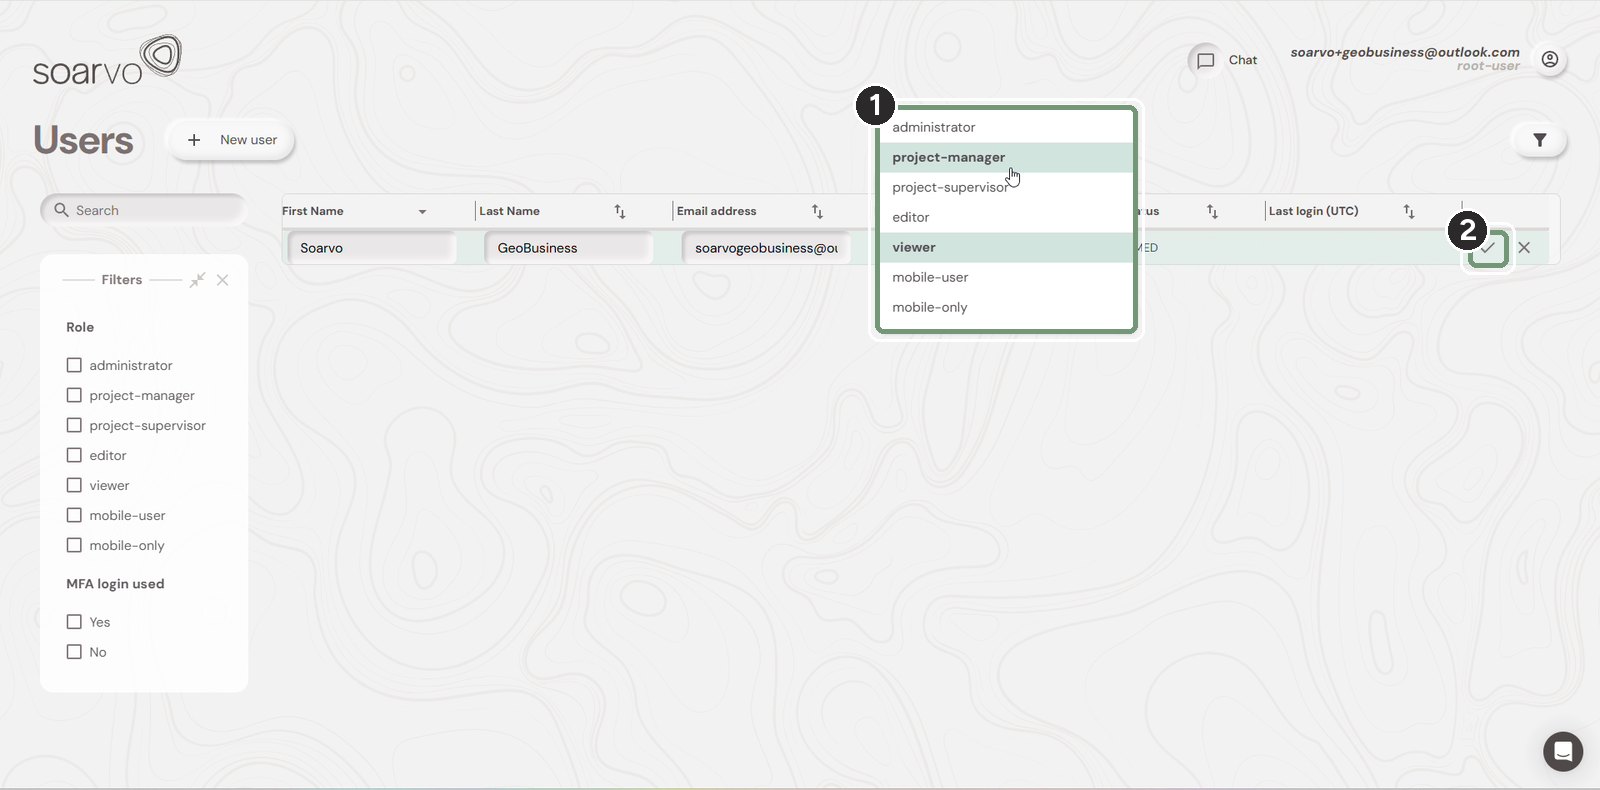1600x790 pixels.
Task: Open the support chat widget bubble
Action: (1563, 751)
